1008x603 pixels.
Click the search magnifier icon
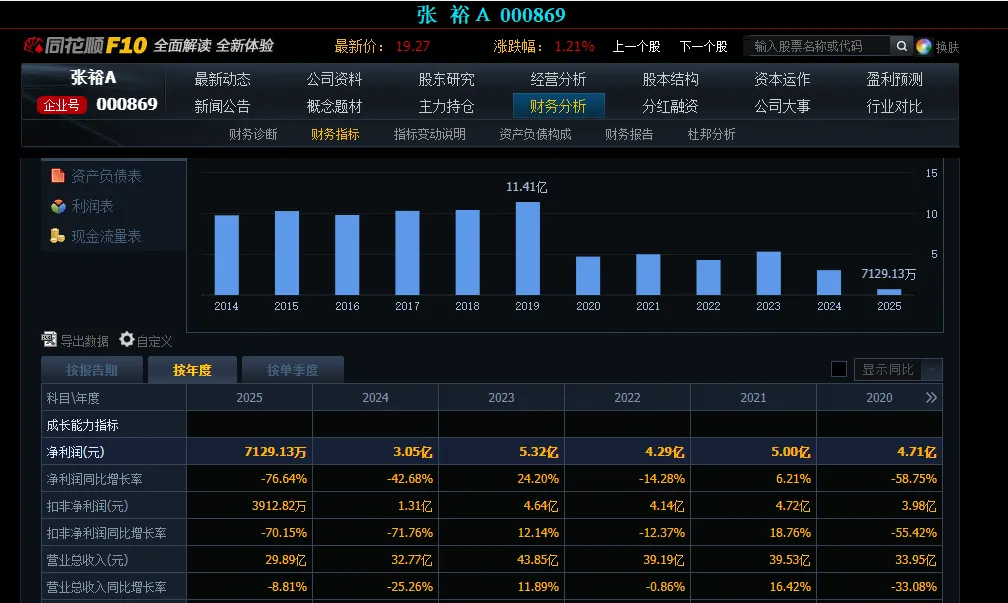pyautogui.click(x=901, y=46)
